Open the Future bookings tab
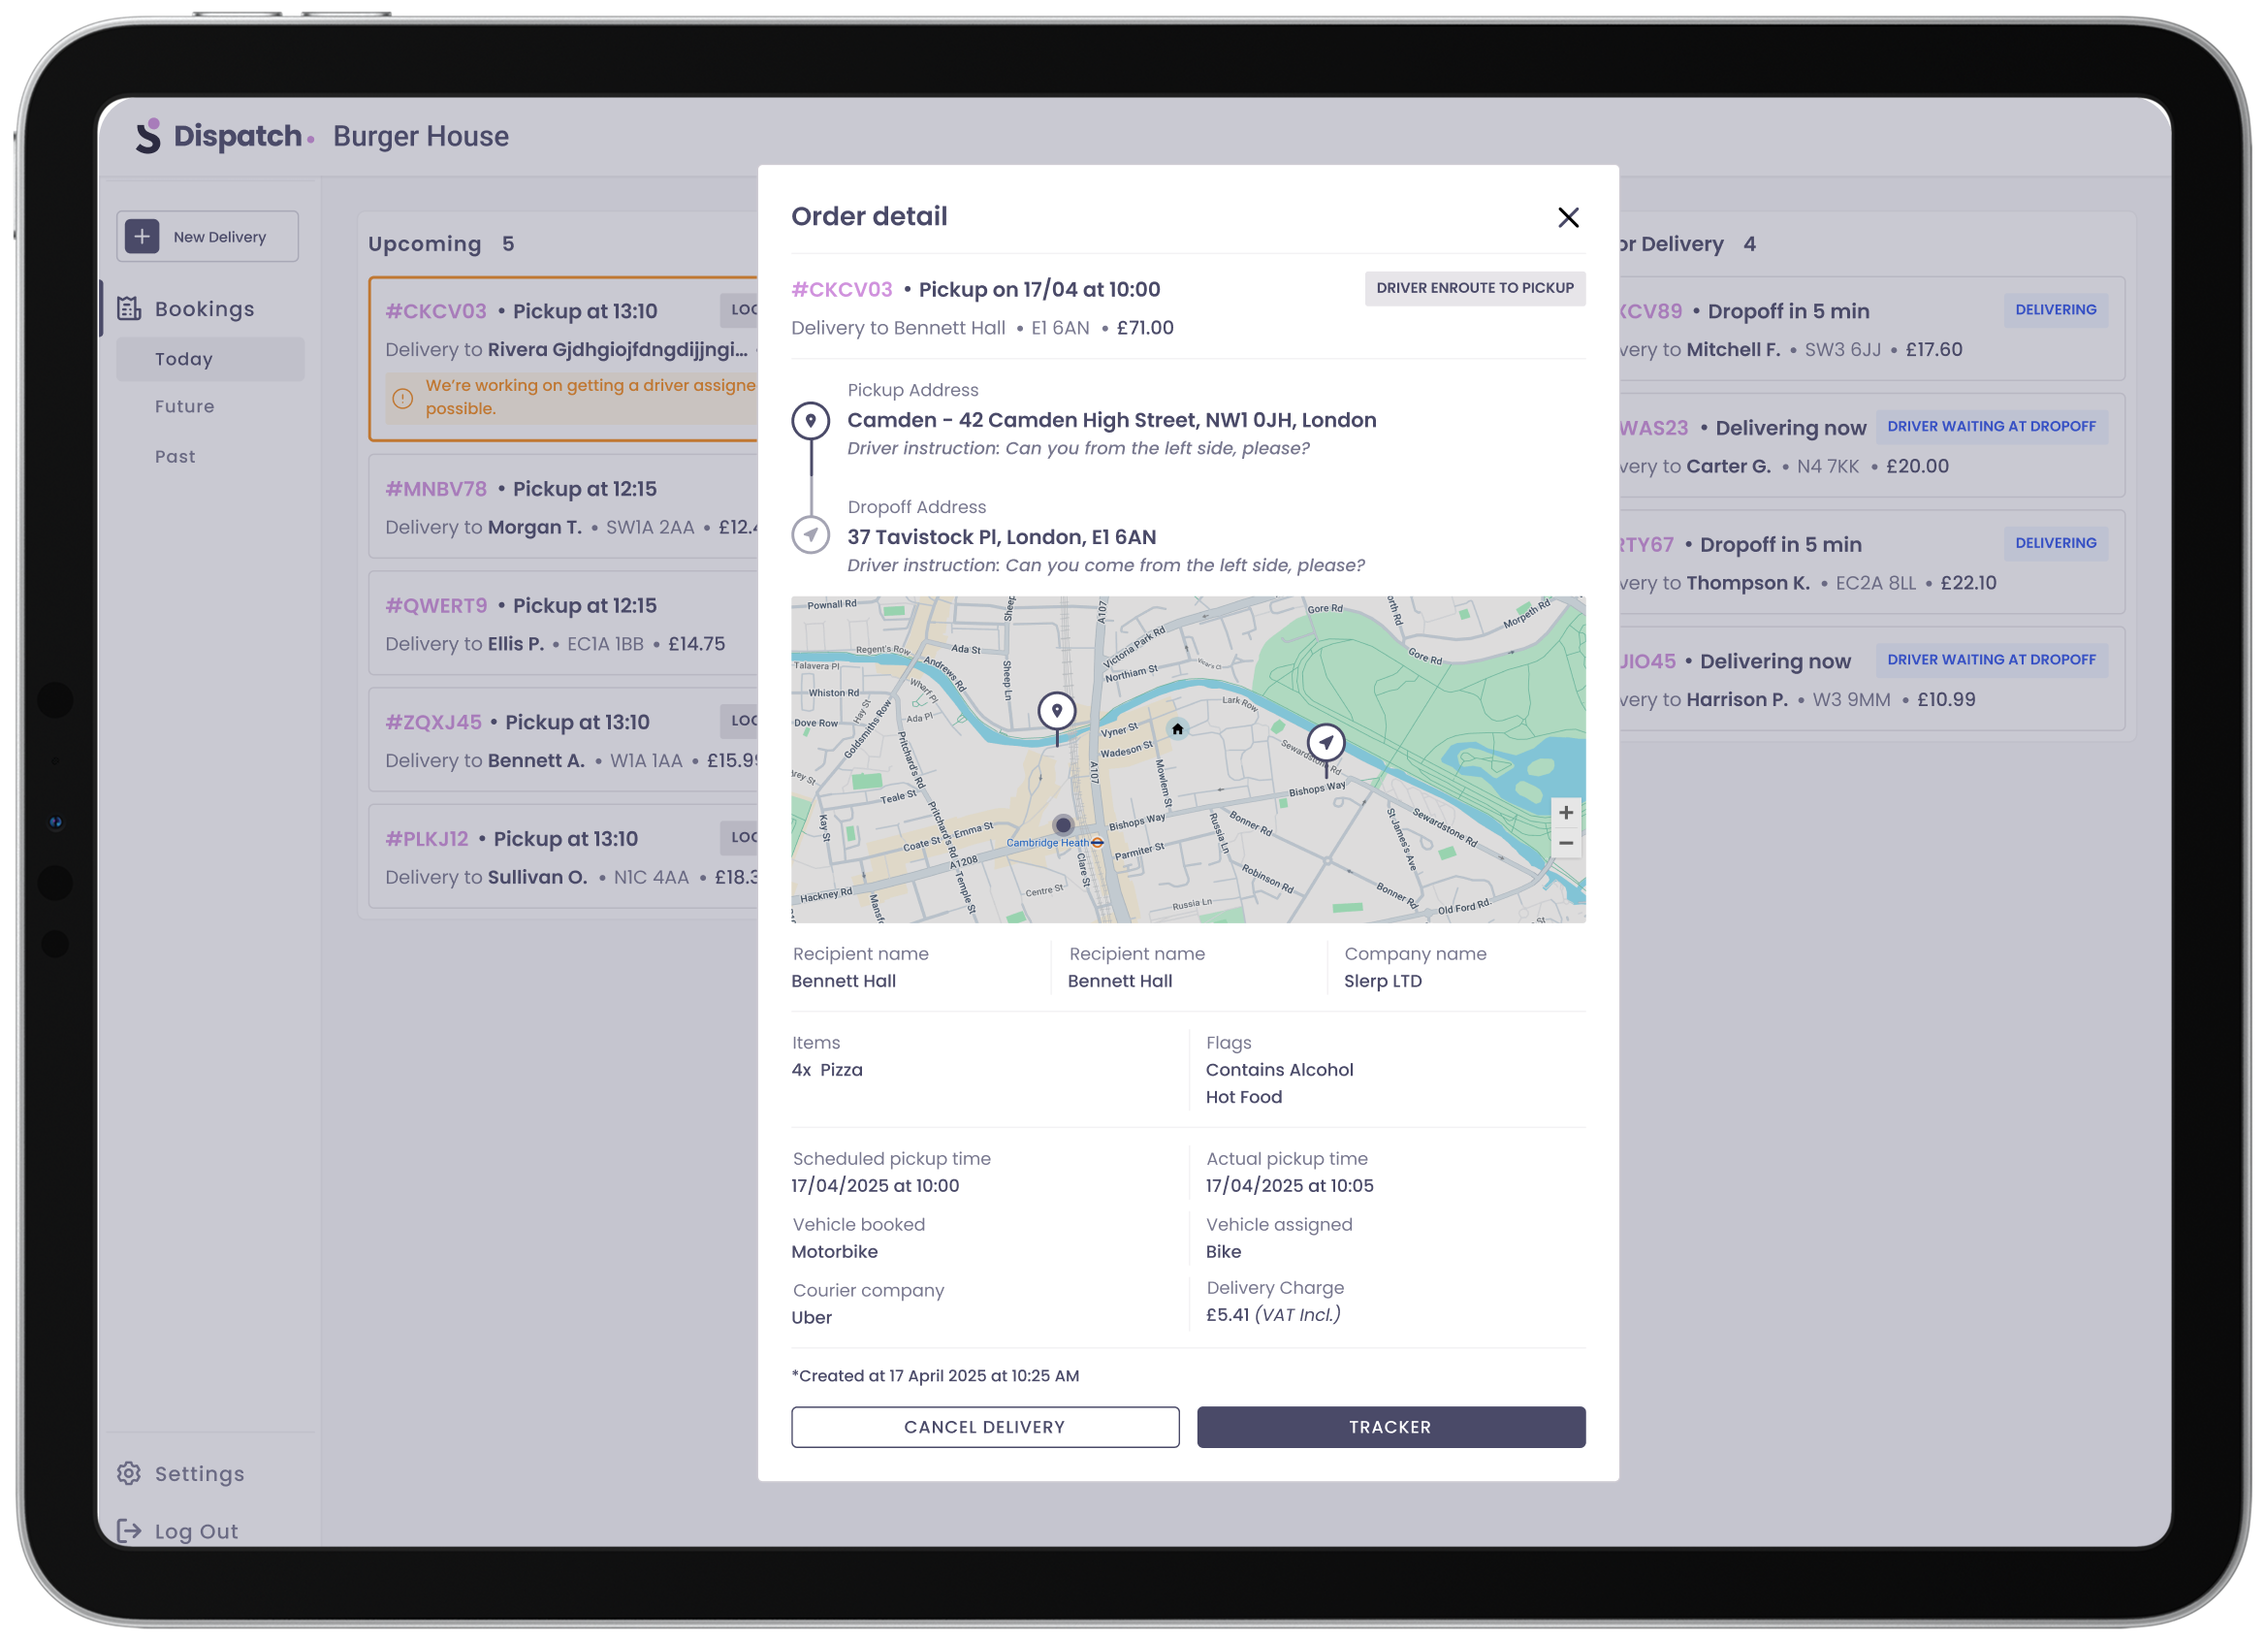This screenshot has height=1643, width=2268. (x=184, y=406)
